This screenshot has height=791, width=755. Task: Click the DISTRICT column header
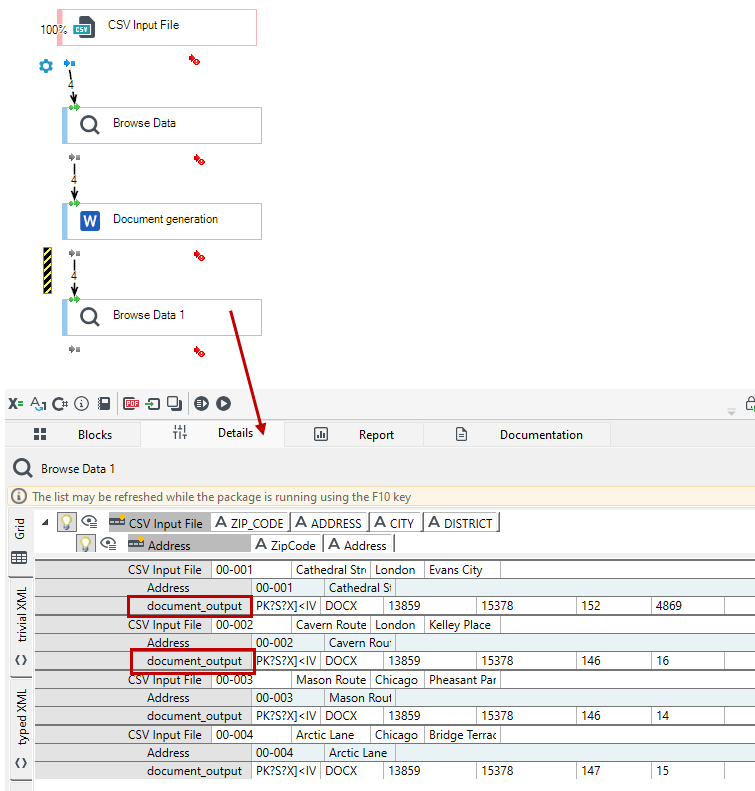point(461,523)
